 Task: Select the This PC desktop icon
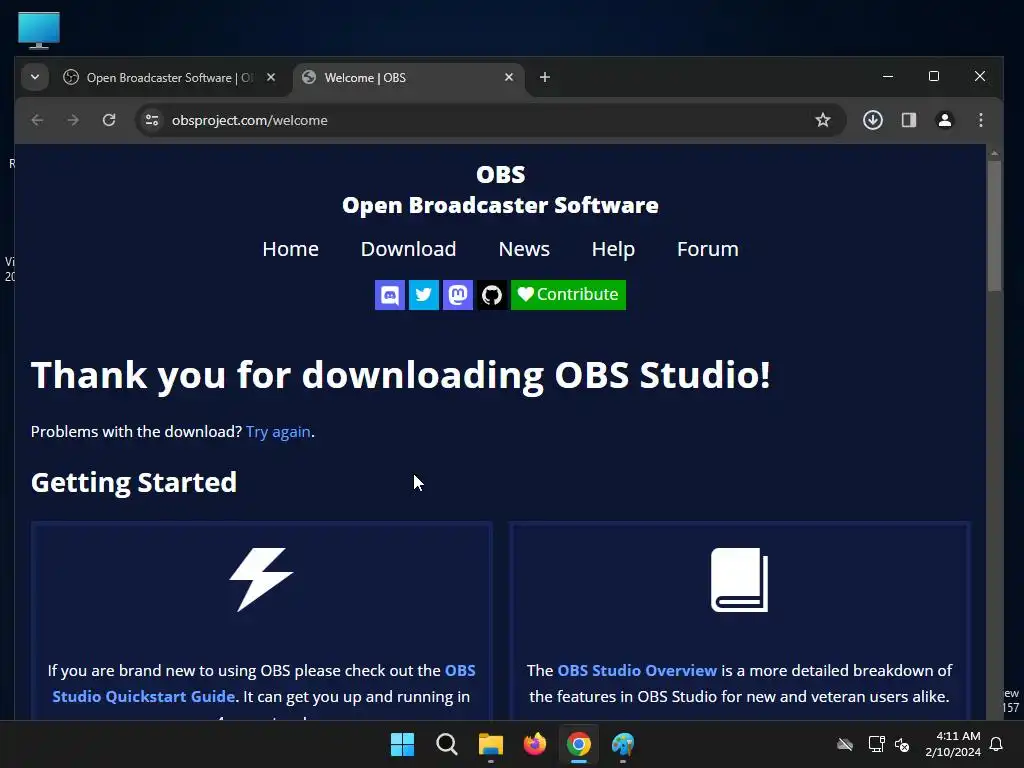(x=39, y=31)
